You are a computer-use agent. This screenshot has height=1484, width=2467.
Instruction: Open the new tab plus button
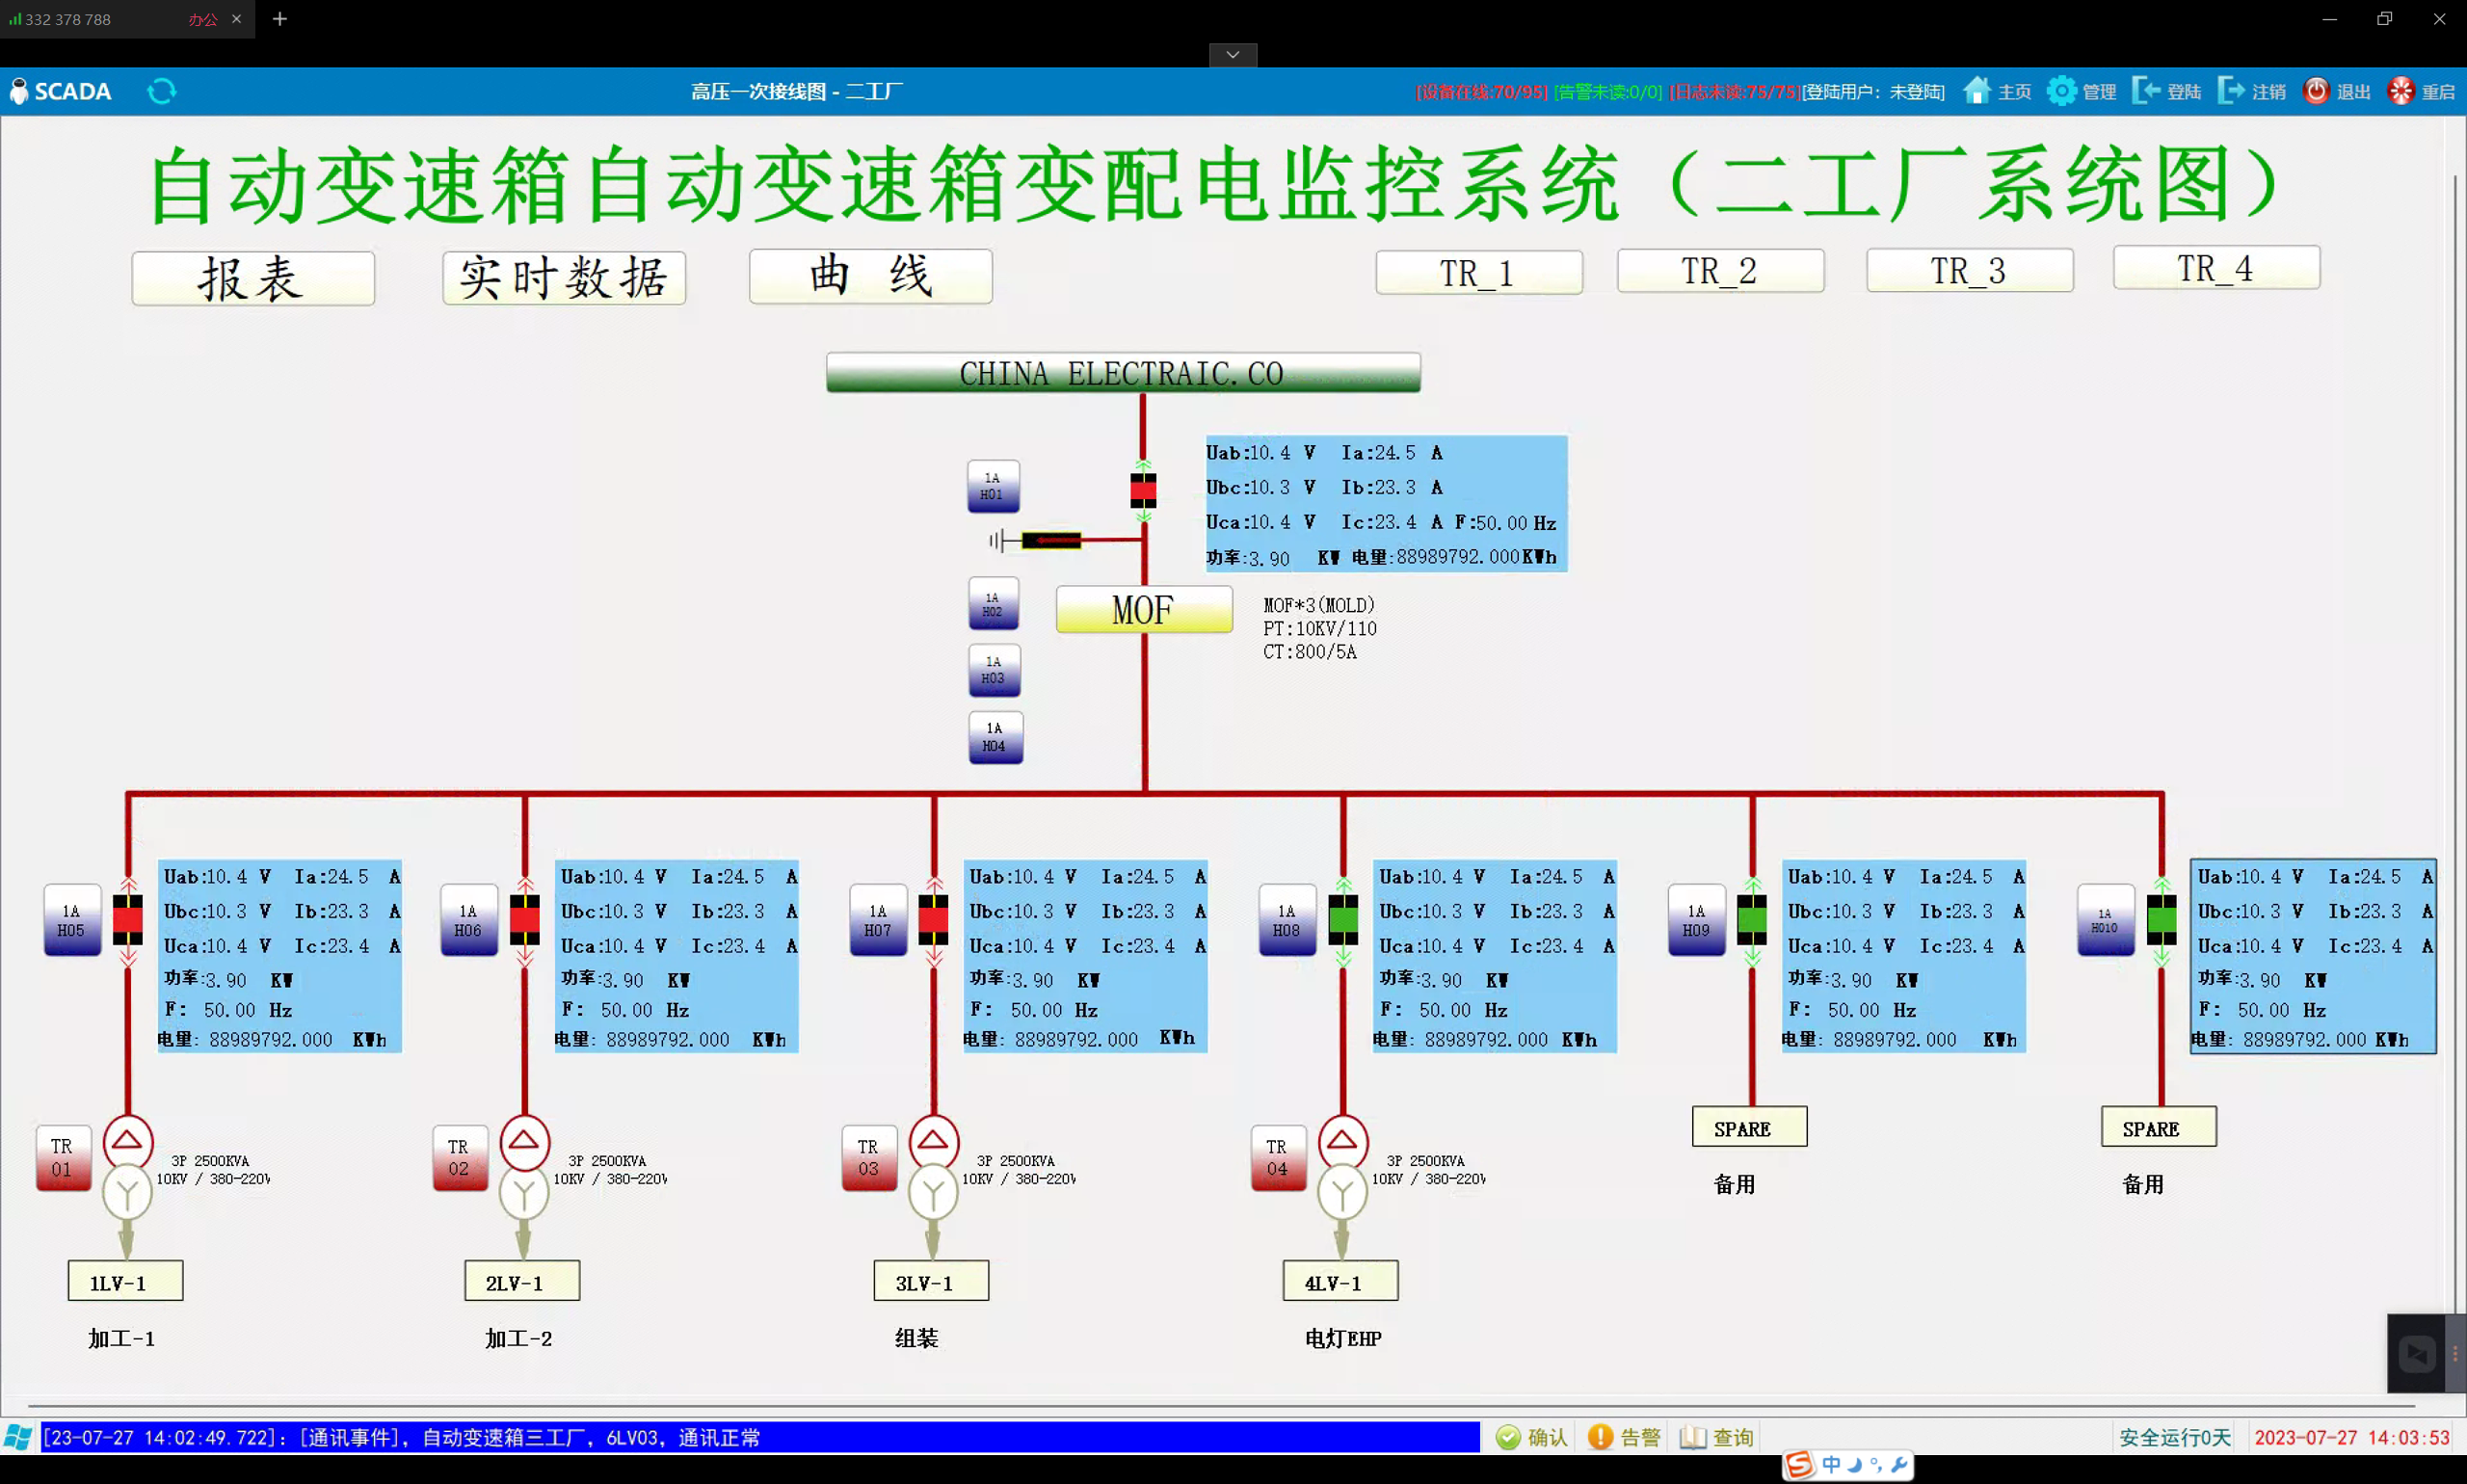coord(280,19)
